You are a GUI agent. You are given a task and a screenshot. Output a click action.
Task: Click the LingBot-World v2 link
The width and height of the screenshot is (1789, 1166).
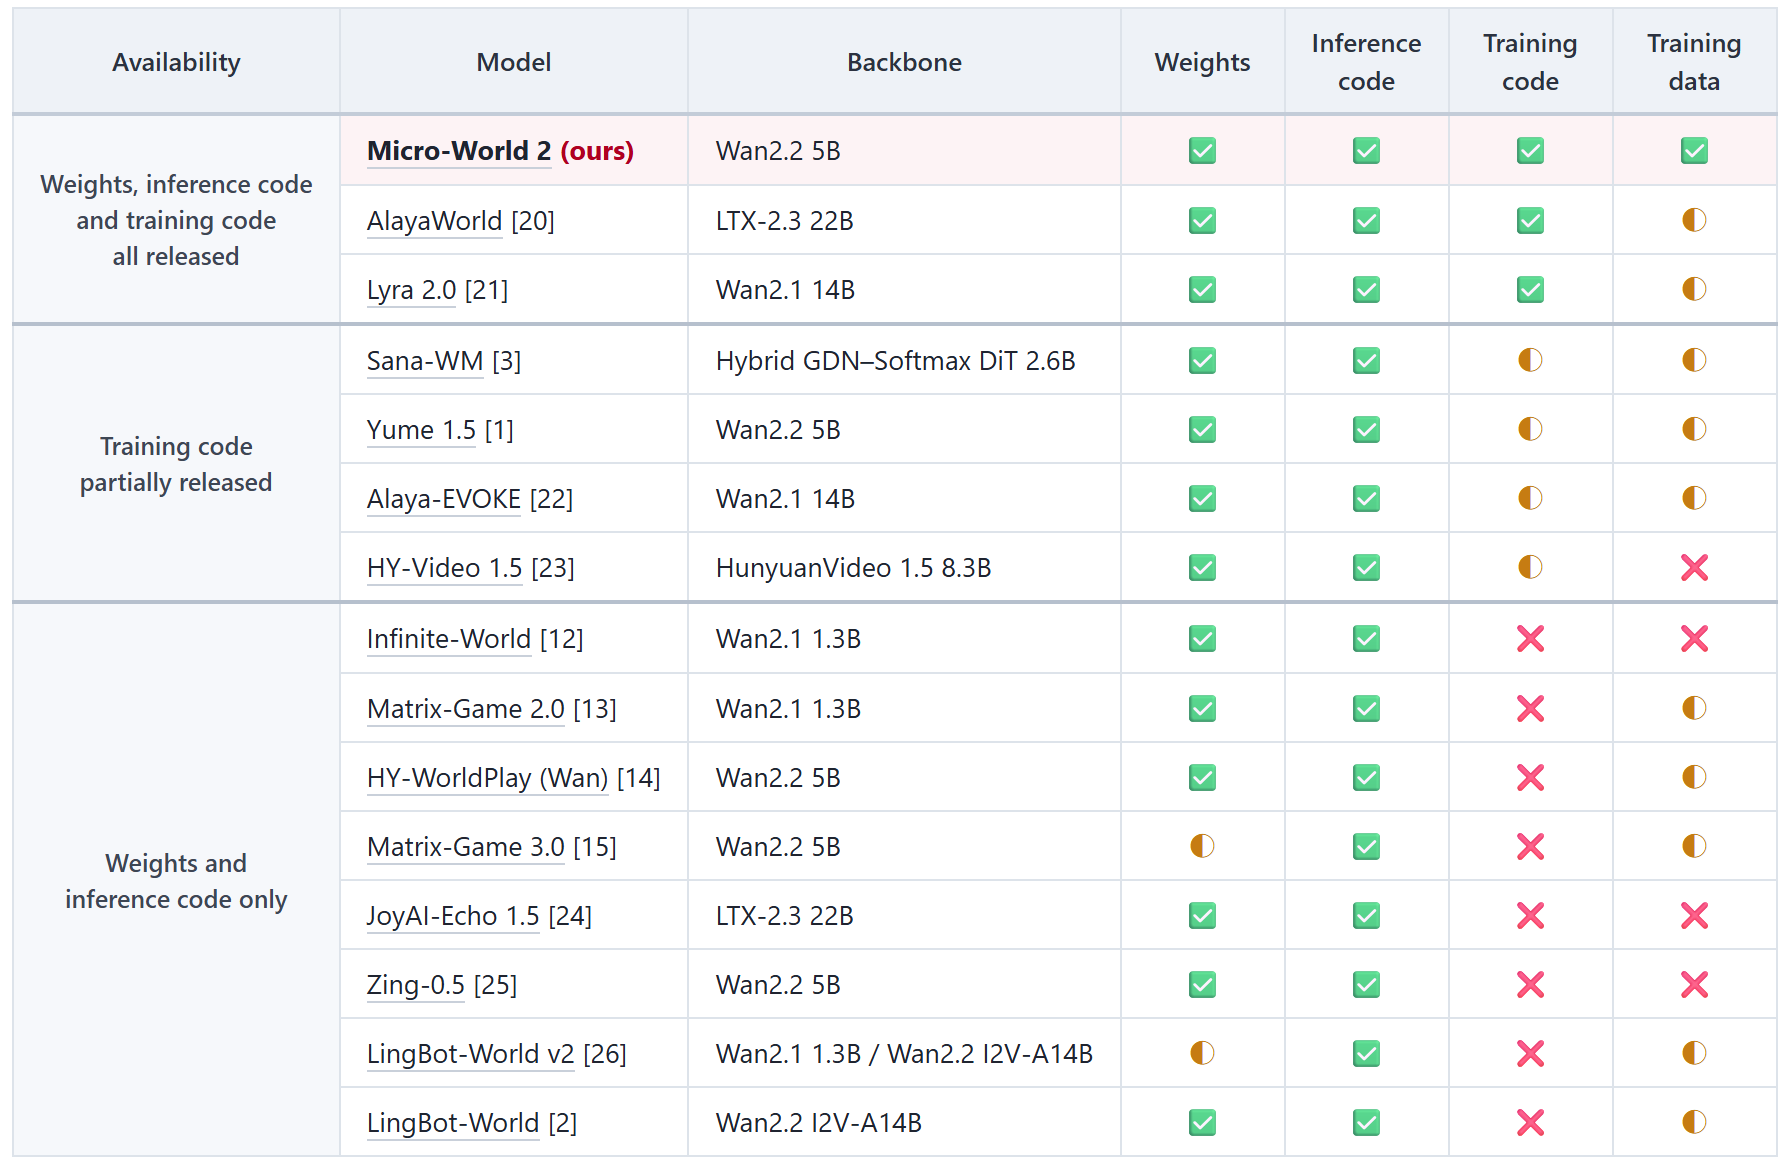471,1054
